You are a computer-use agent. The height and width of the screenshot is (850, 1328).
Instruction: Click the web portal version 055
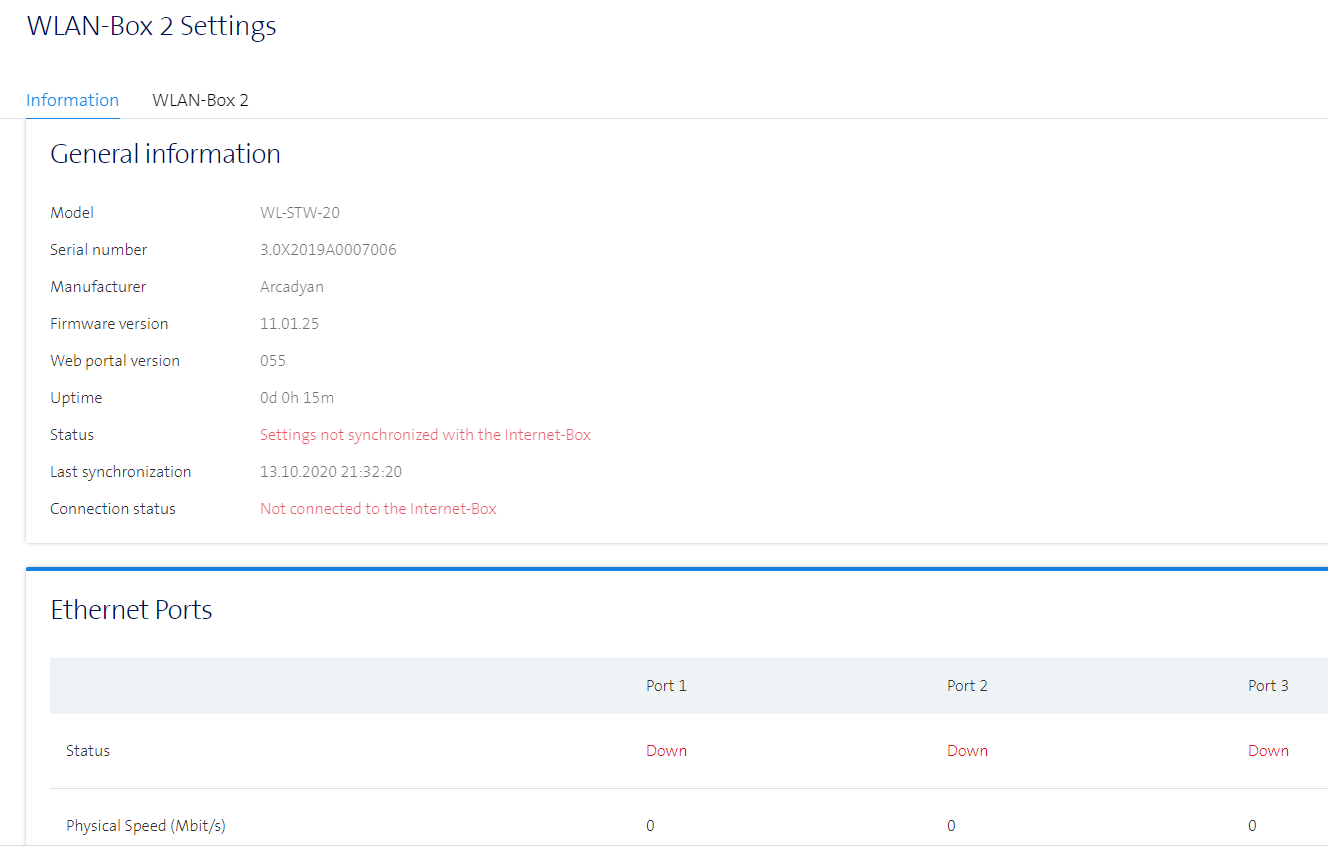273,361
